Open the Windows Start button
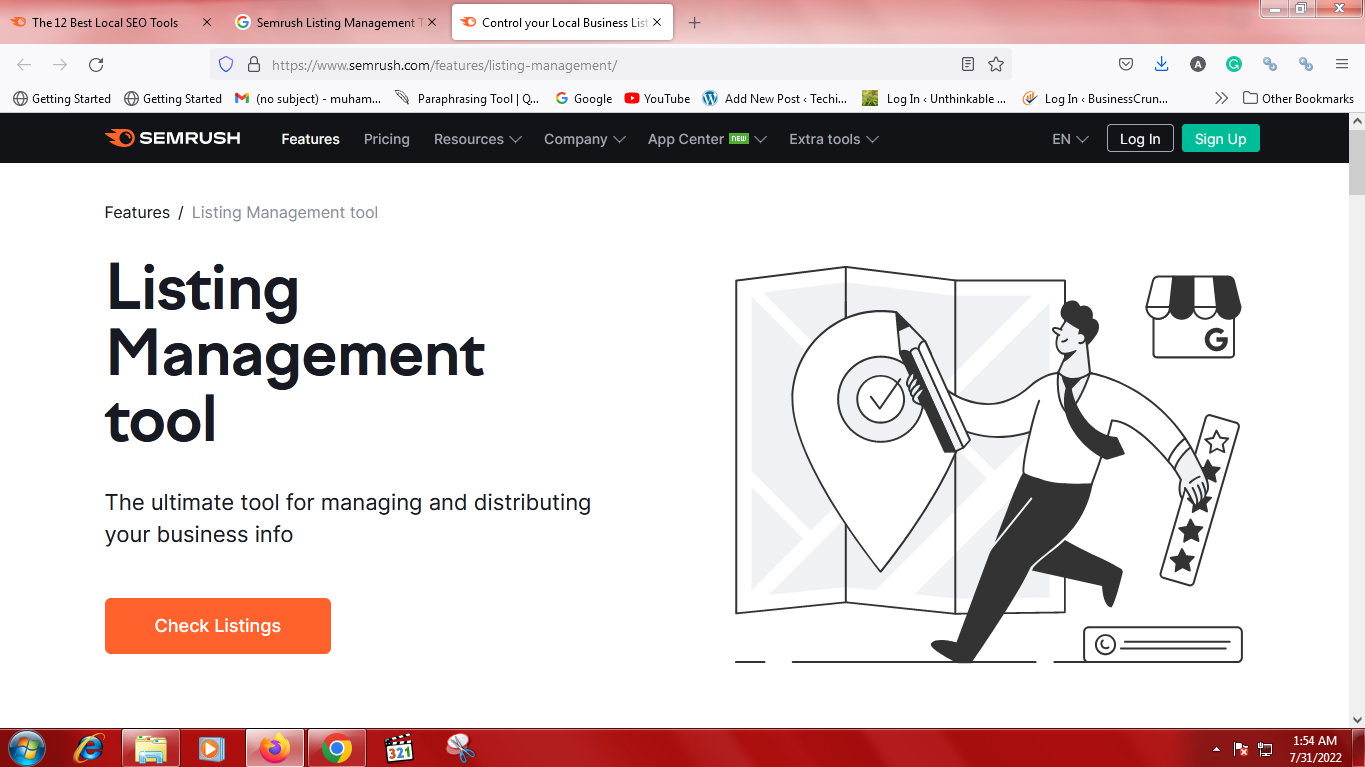The width and height of the screenshot is (1365, 767). coord(26,748)
